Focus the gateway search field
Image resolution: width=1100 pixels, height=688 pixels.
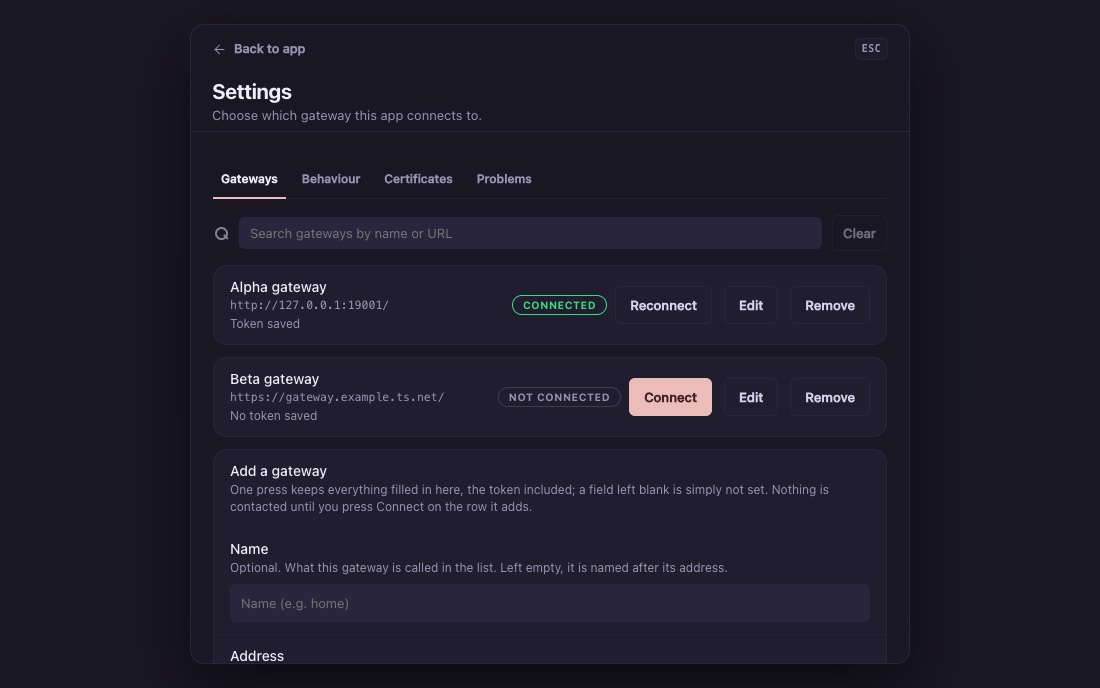coord(530,233)
